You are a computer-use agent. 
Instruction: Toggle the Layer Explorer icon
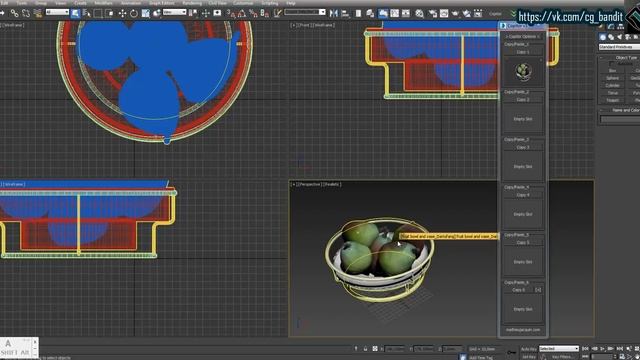click(370, 13)
